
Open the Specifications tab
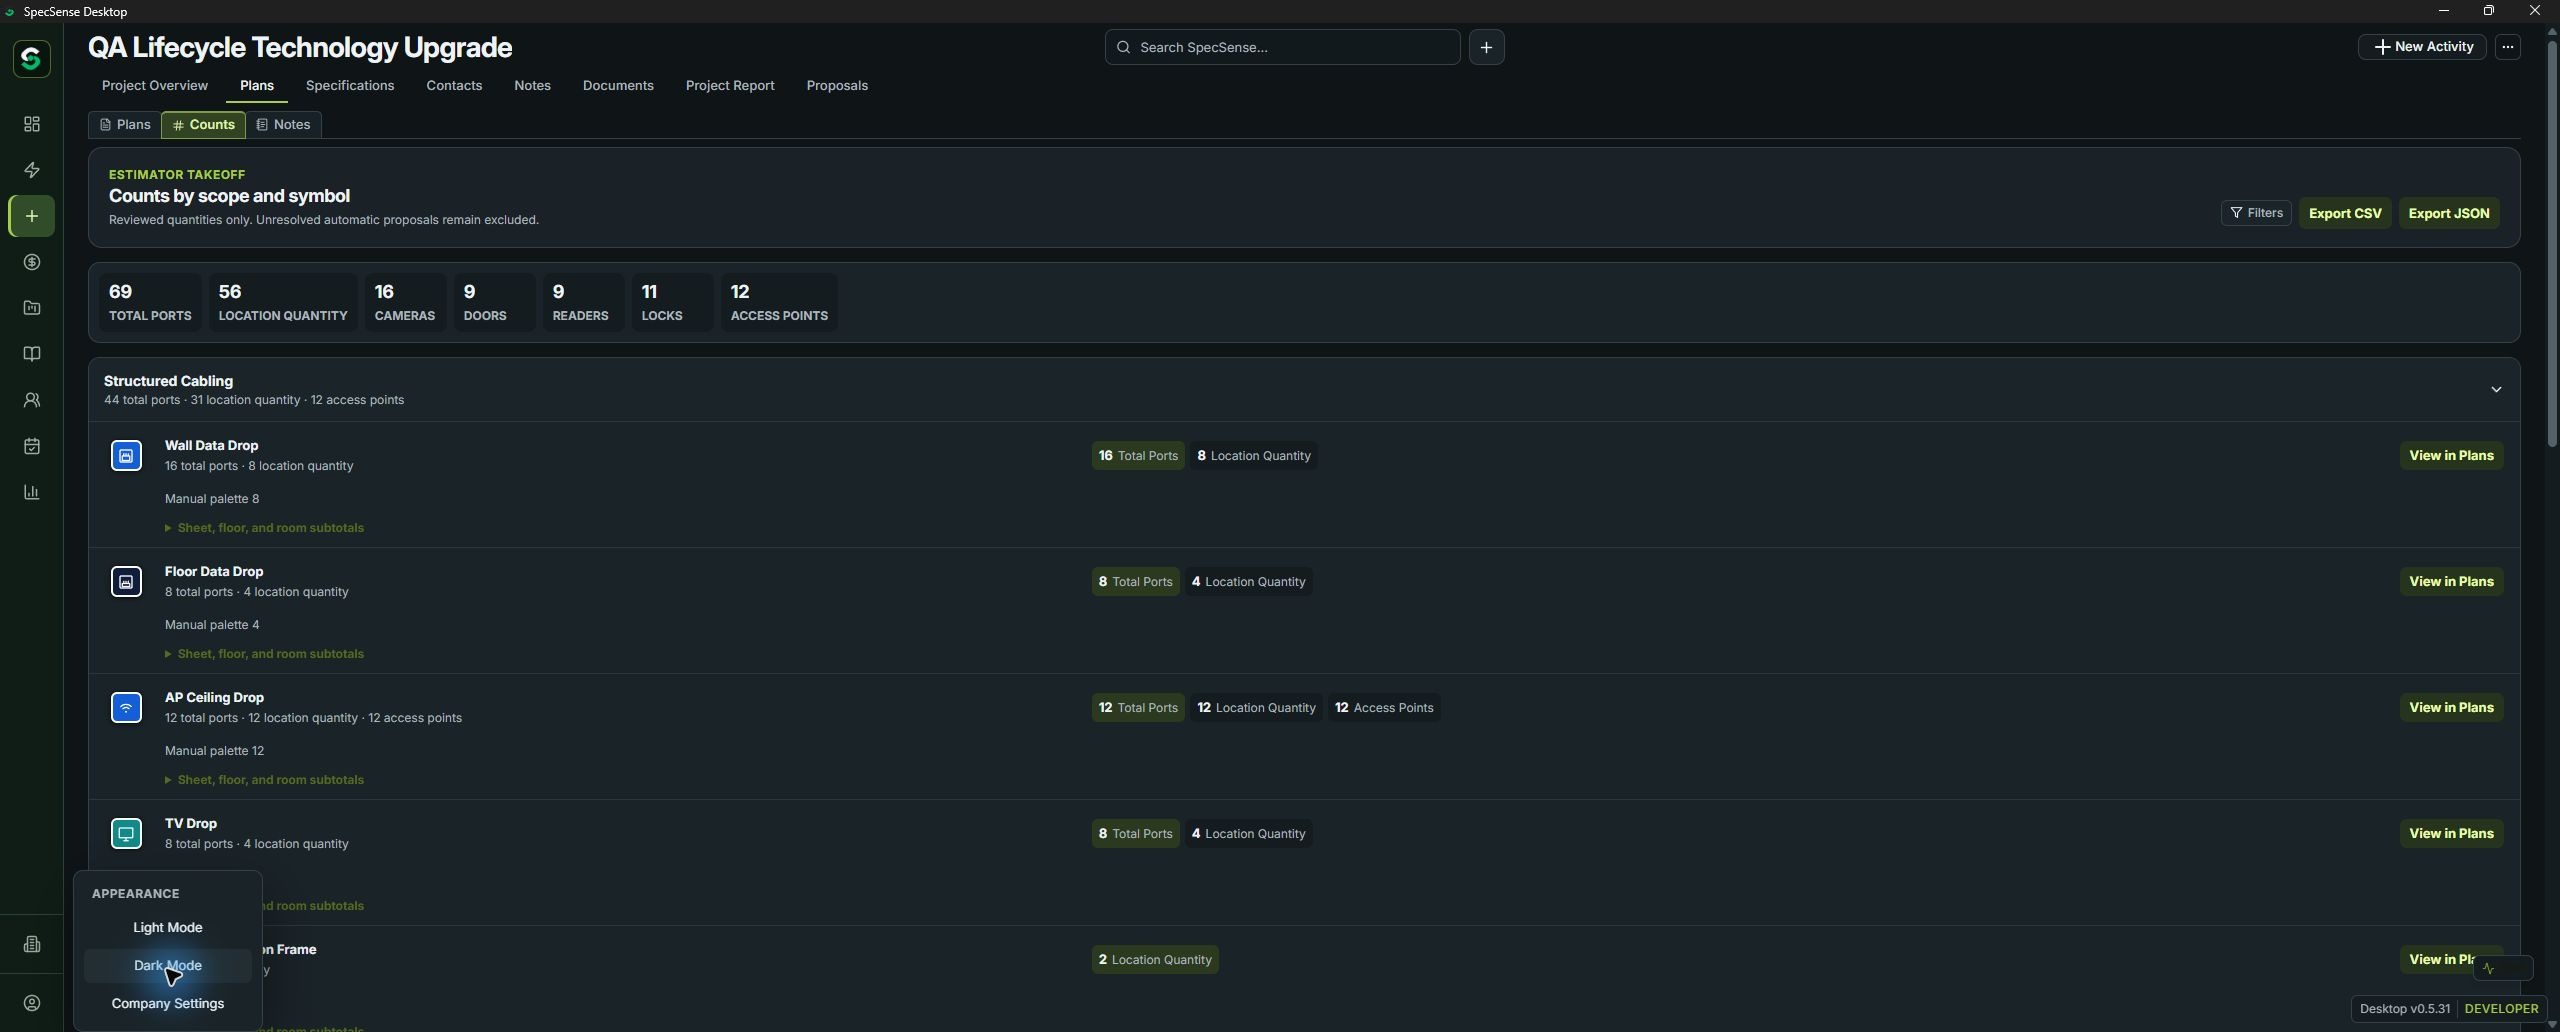click(350, 86)
